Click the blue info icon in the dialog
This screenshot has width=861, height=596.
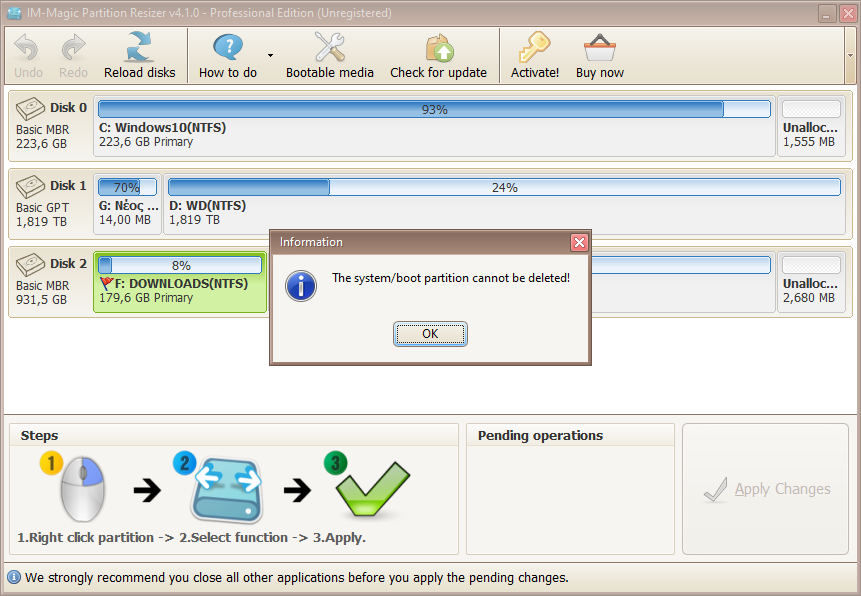pos(301,286)
